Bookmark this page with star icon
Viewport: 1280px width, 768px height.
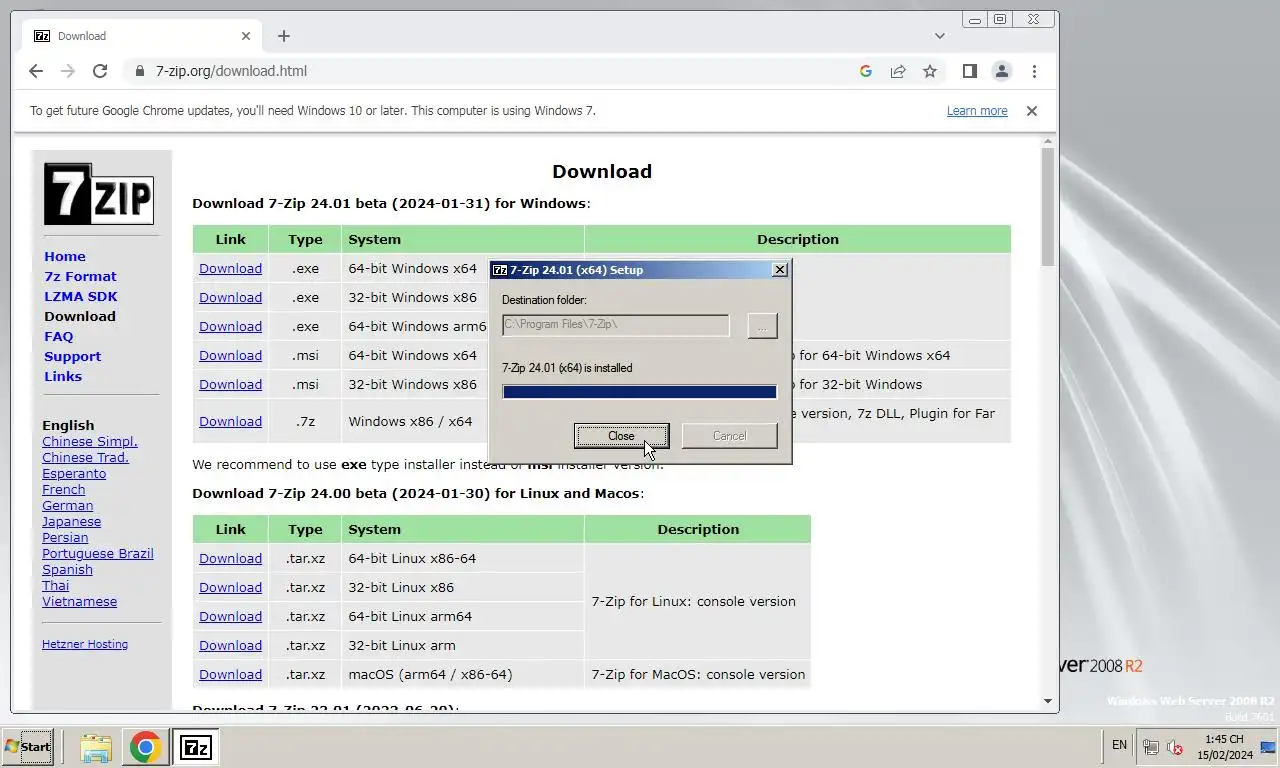(930, 71)
